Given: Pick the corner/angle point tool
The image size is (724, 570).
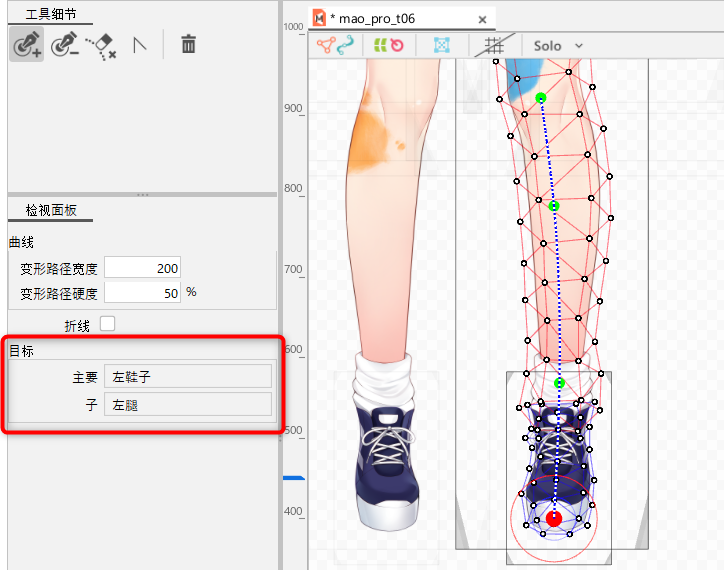Looking at the screenshot, I should coord(140,44).
